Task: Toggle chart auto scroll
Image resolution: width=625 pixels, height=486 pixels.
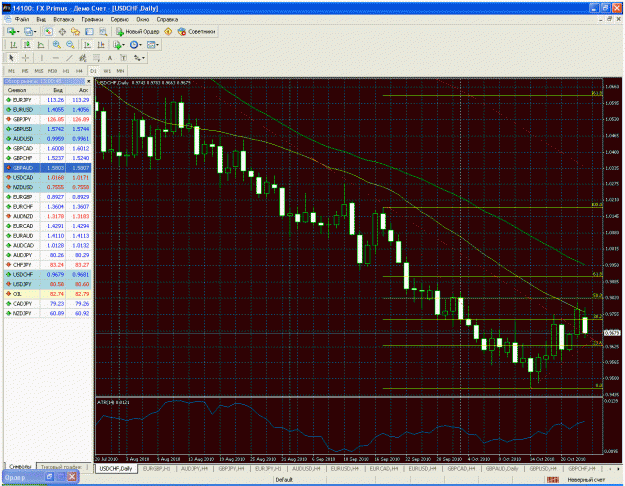Action: coord(87,45)
